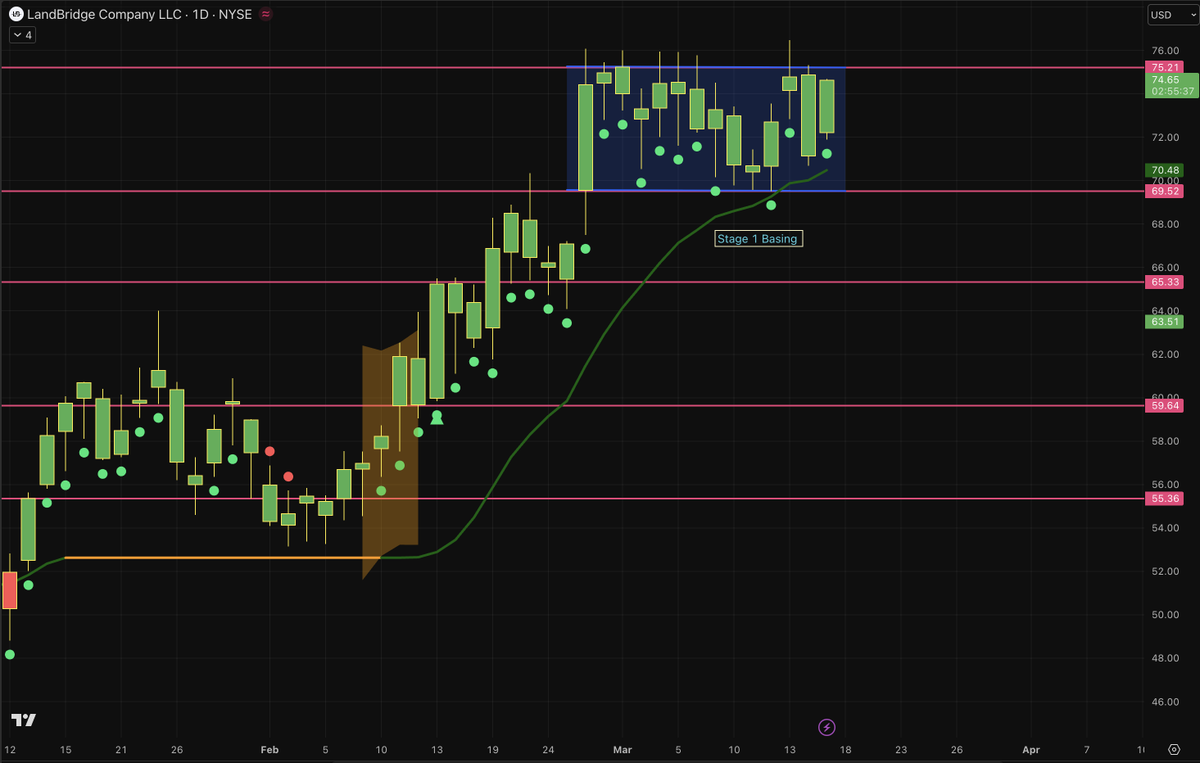Select the blue Stage 1 basing rectangle
This screenshot has width=1200, height=763.
coord(706,128)
